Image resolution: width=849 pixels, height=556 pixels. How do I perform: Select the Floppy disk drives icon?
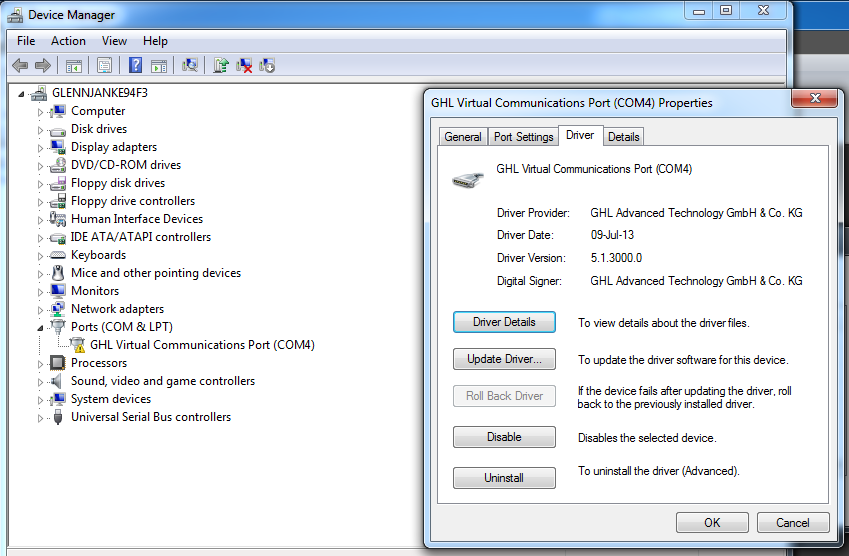(57, 184)
